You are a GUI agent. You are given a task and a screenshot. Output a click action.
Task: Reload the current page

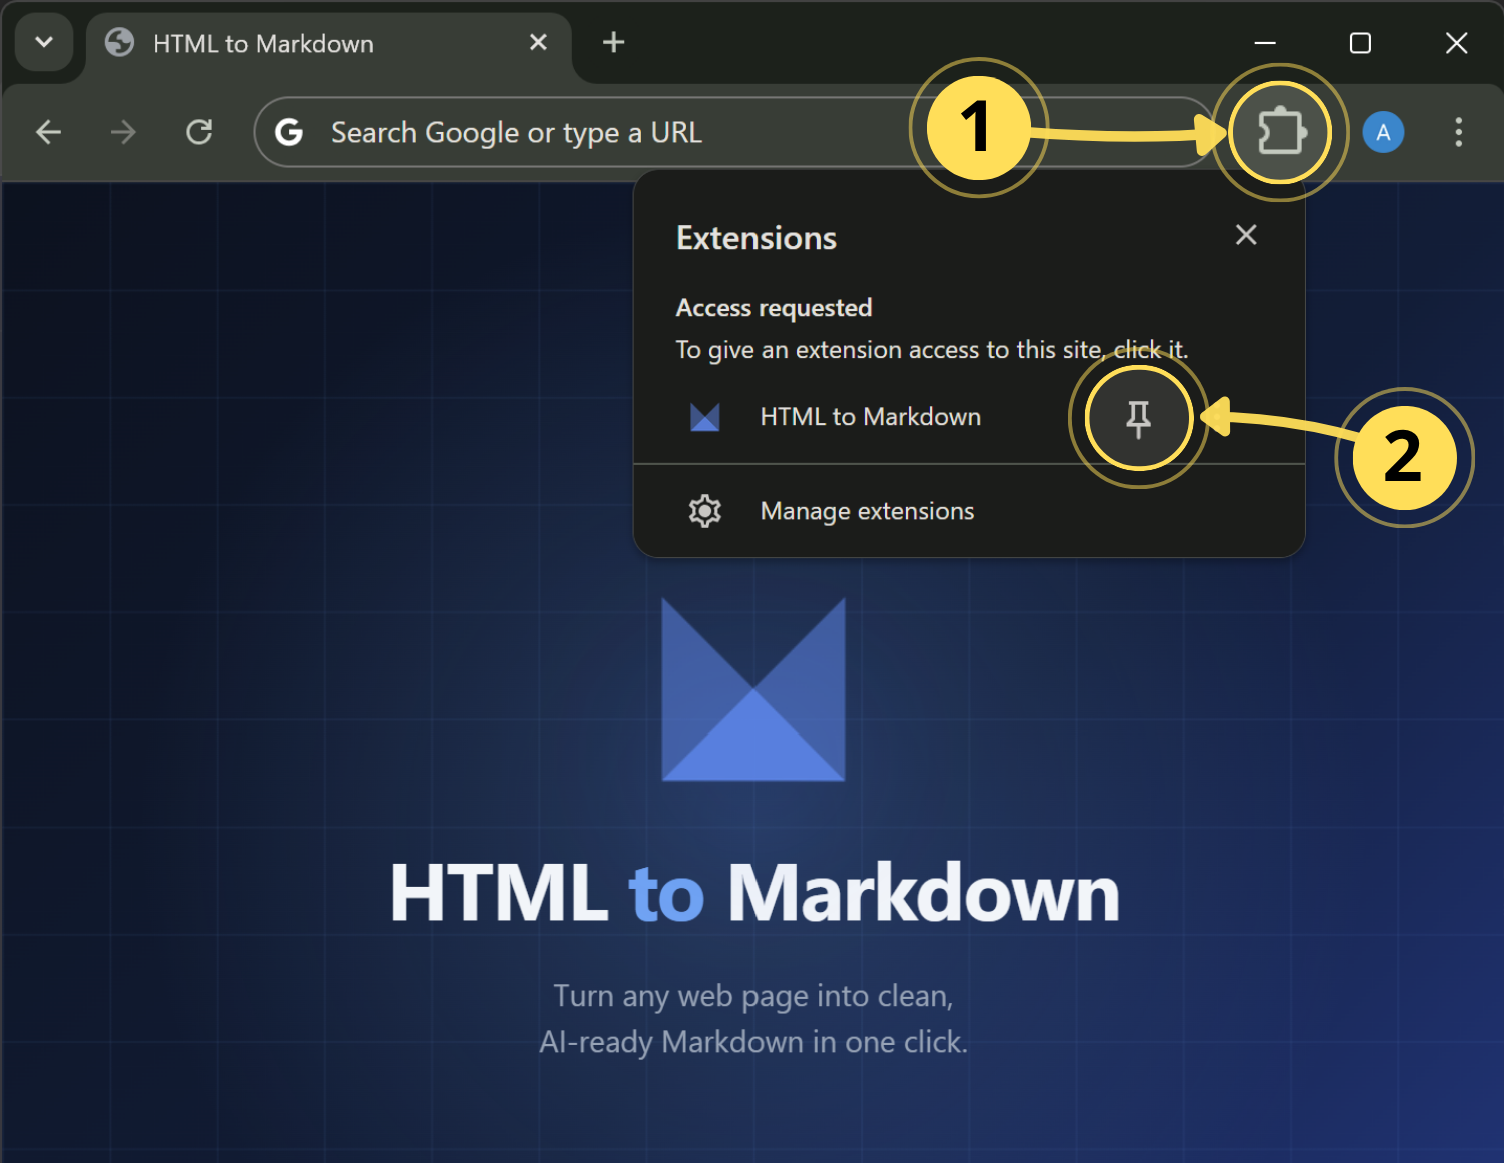(199, 131)
